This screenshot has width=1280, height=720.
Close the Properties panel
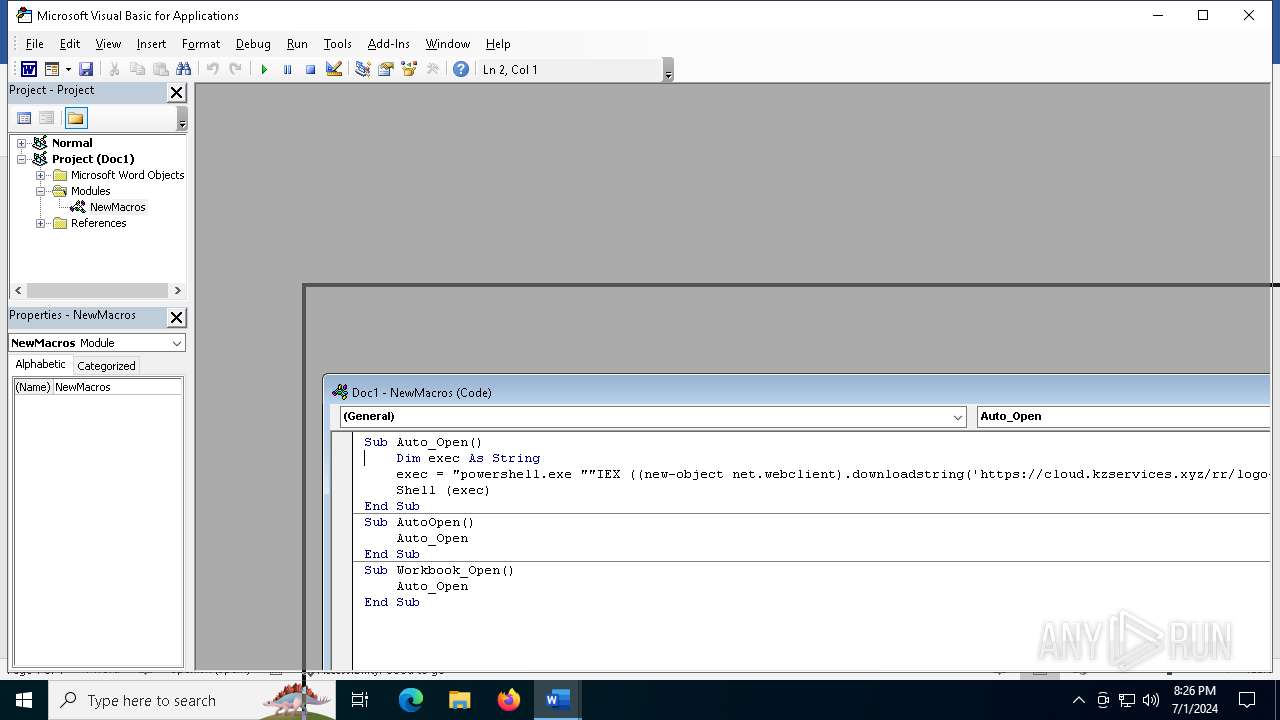[176, 317]
